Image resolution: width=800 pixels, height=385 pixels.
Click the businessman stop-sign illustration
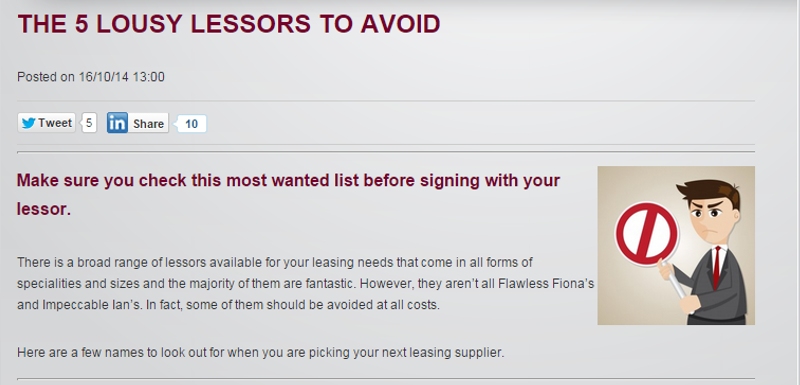tap(676, 245)
